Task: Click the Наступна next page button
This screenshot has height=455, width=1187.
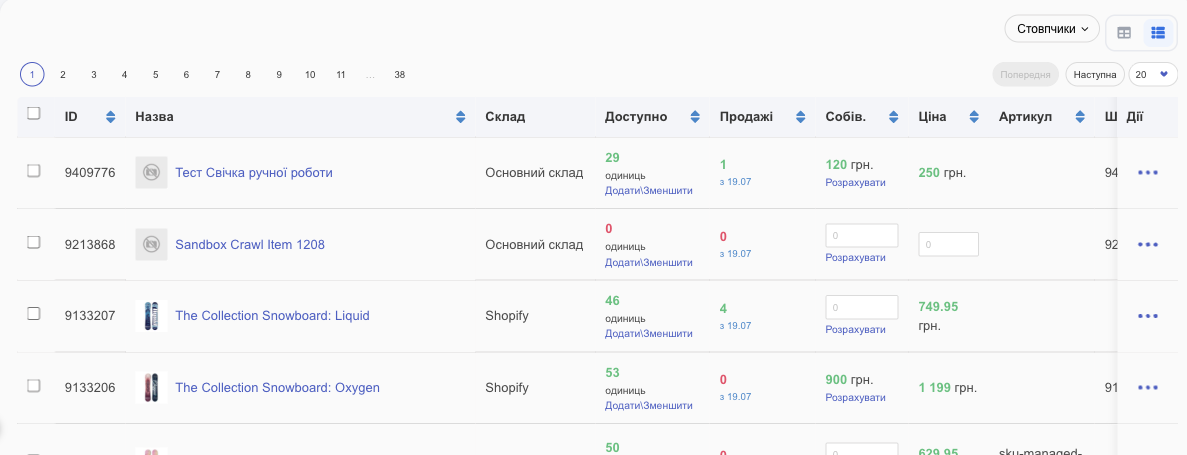Action: click(1095, 75)
